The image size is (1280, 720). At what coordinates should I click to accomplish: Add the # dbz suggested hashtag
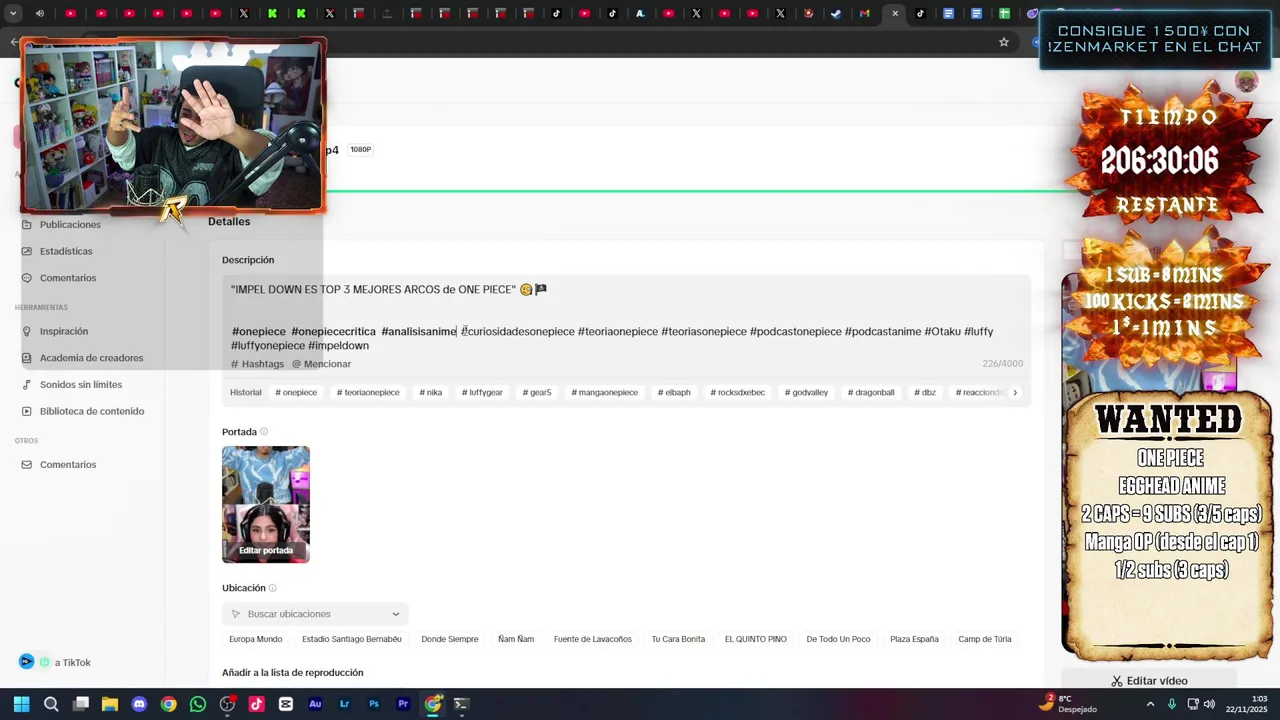pos(925,392)
